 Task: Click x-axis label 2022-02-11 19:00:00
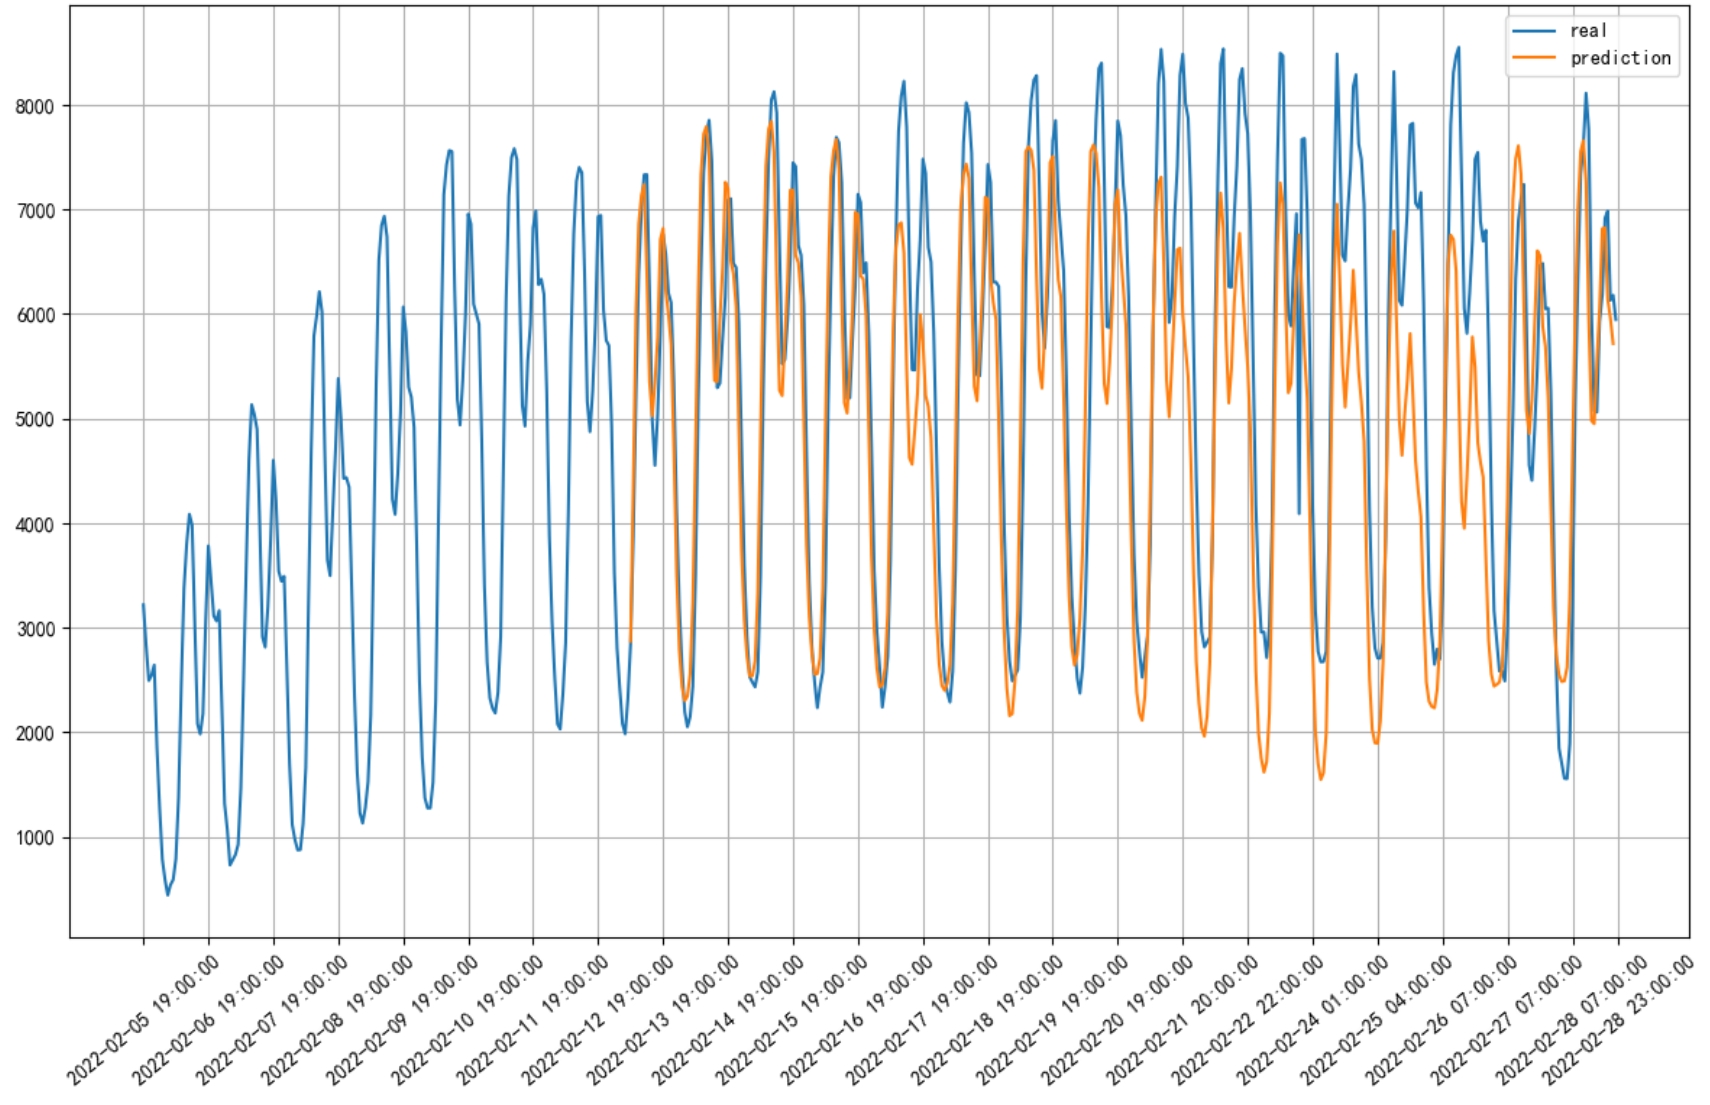click(x=533, y=1020)
